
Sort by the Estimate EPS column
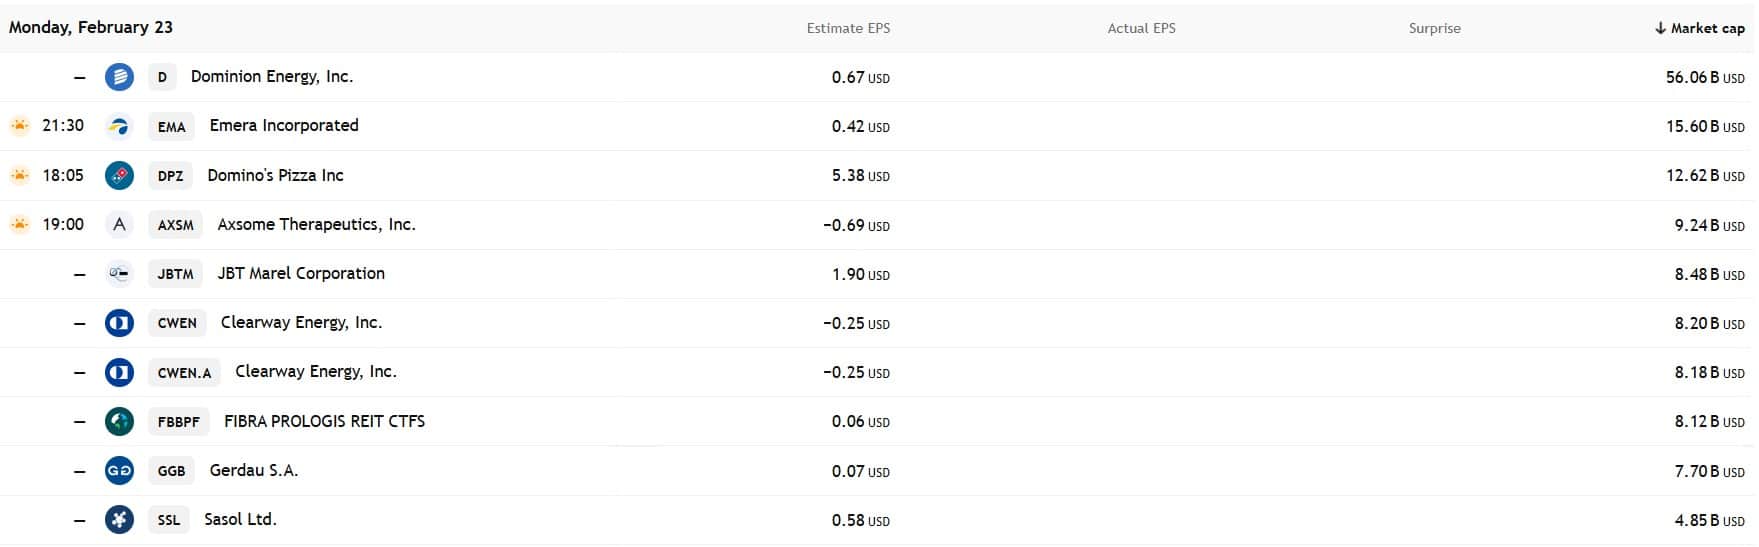click(x=848, y=28)
